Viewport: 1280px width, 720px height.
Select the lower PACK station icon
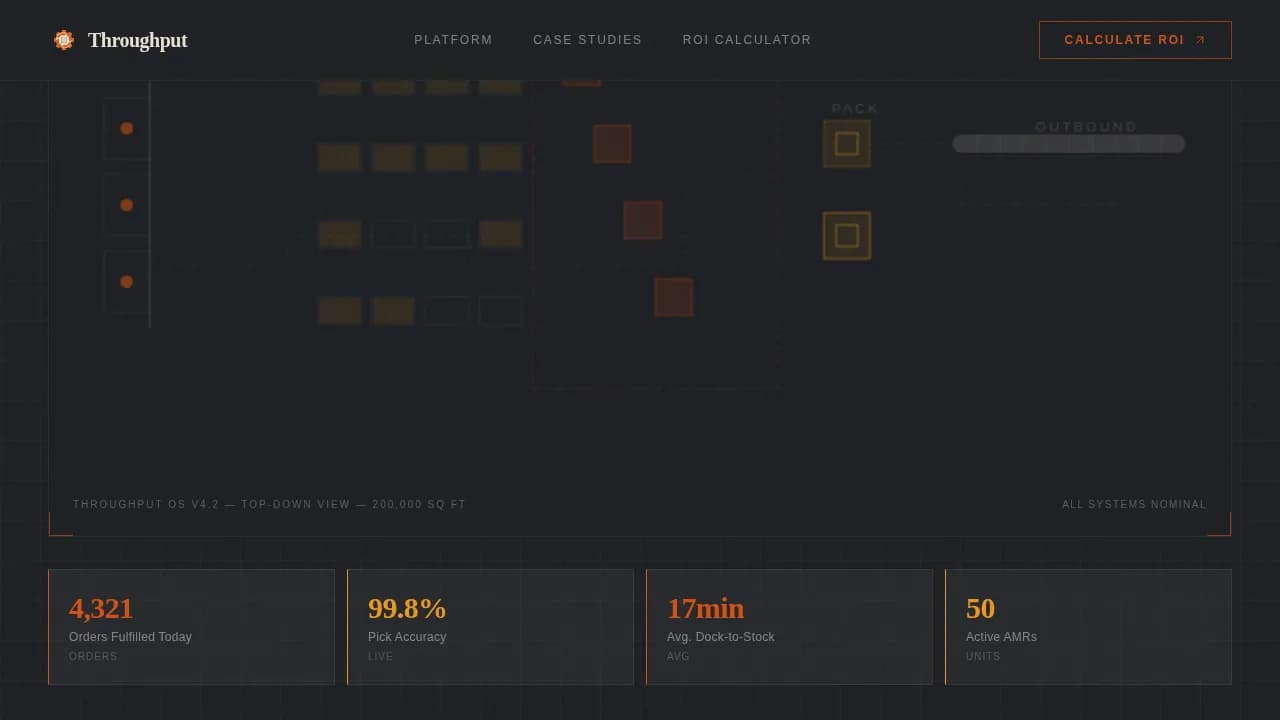[x=846, y=235]
